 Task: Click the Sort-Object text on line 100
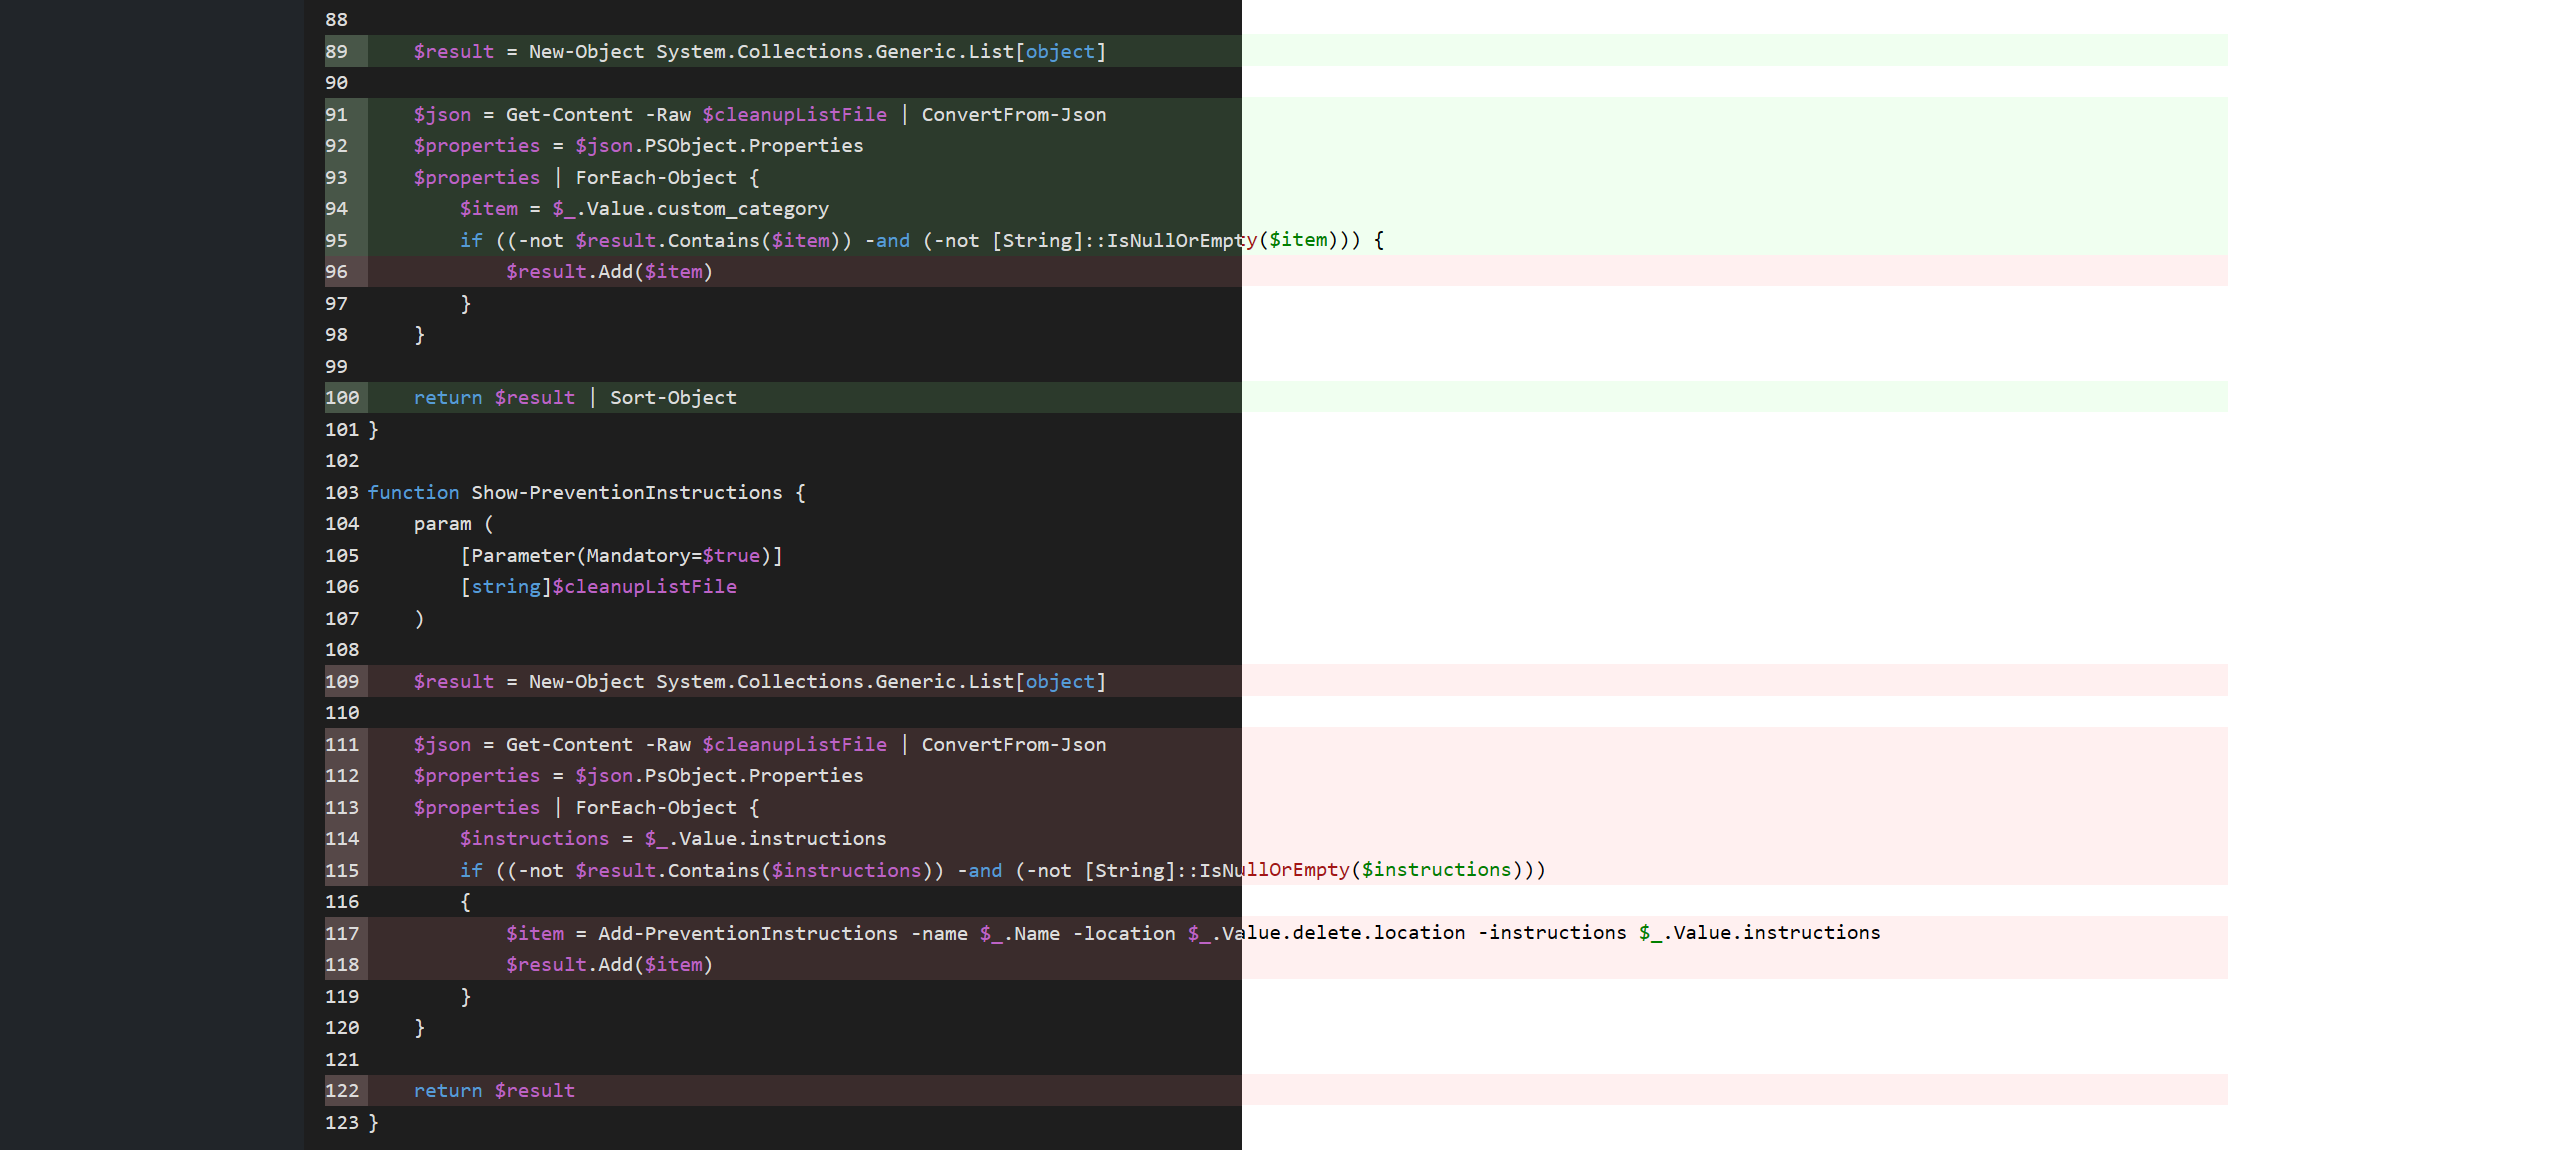tap(673, 397)
